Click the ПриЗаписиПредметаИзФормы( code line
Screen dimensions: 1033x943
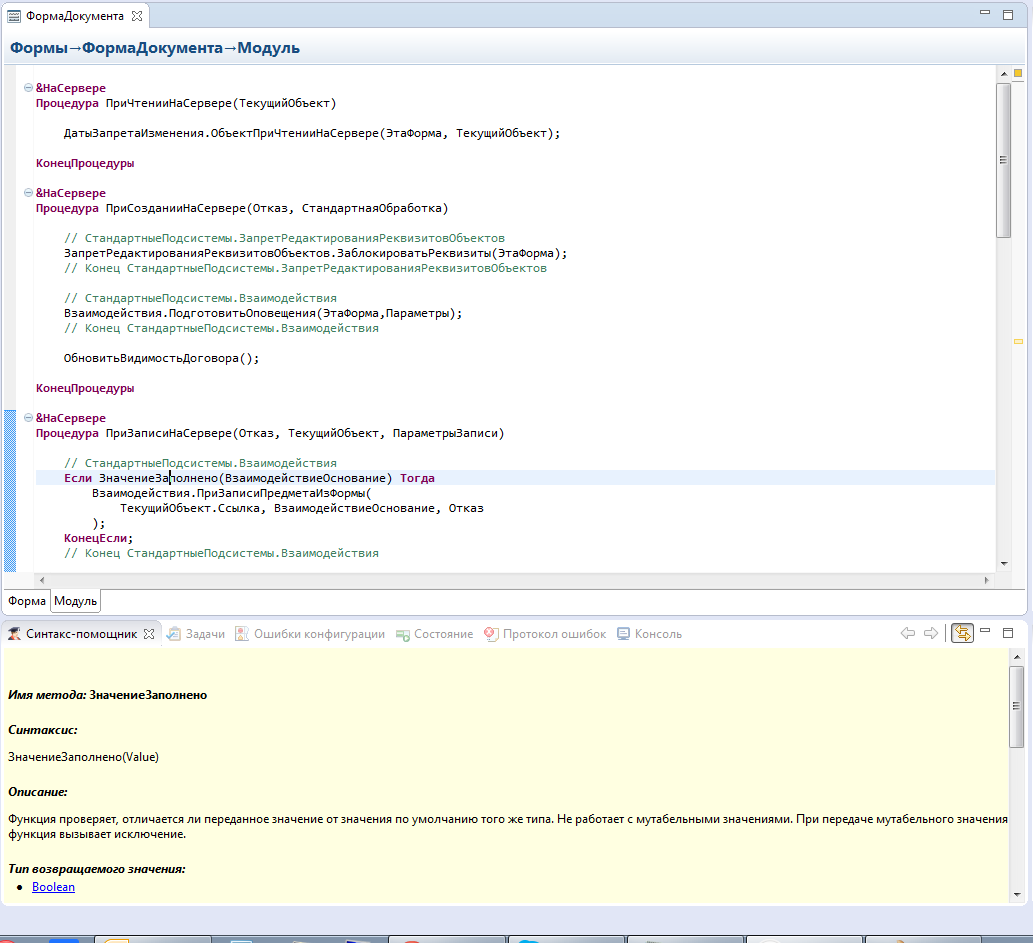pyautogui.click(x=231, y=493)
